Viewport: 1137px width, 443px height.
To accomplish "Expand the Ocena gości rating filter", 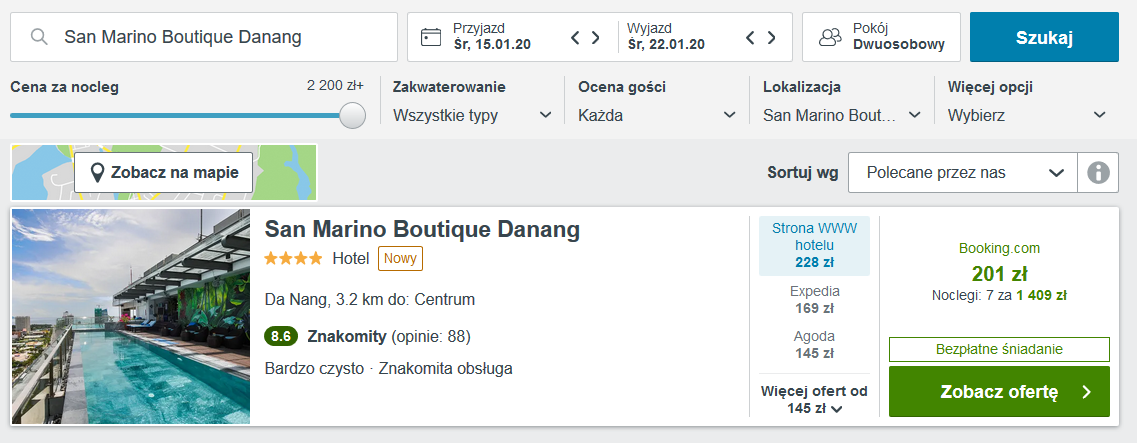I will coord(657,115).
